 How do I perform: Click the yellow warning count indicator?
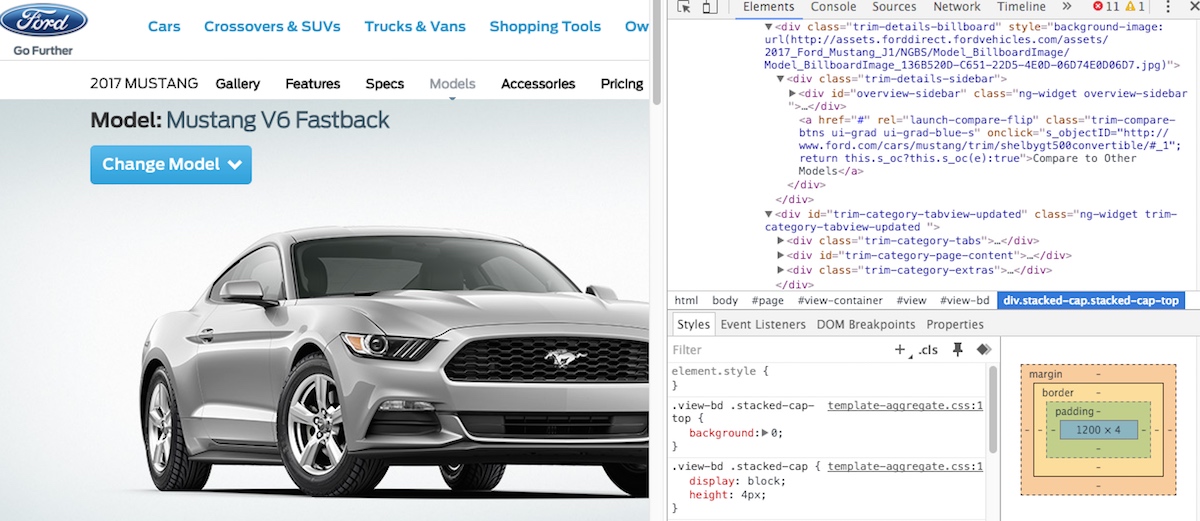click(1135, 7)
